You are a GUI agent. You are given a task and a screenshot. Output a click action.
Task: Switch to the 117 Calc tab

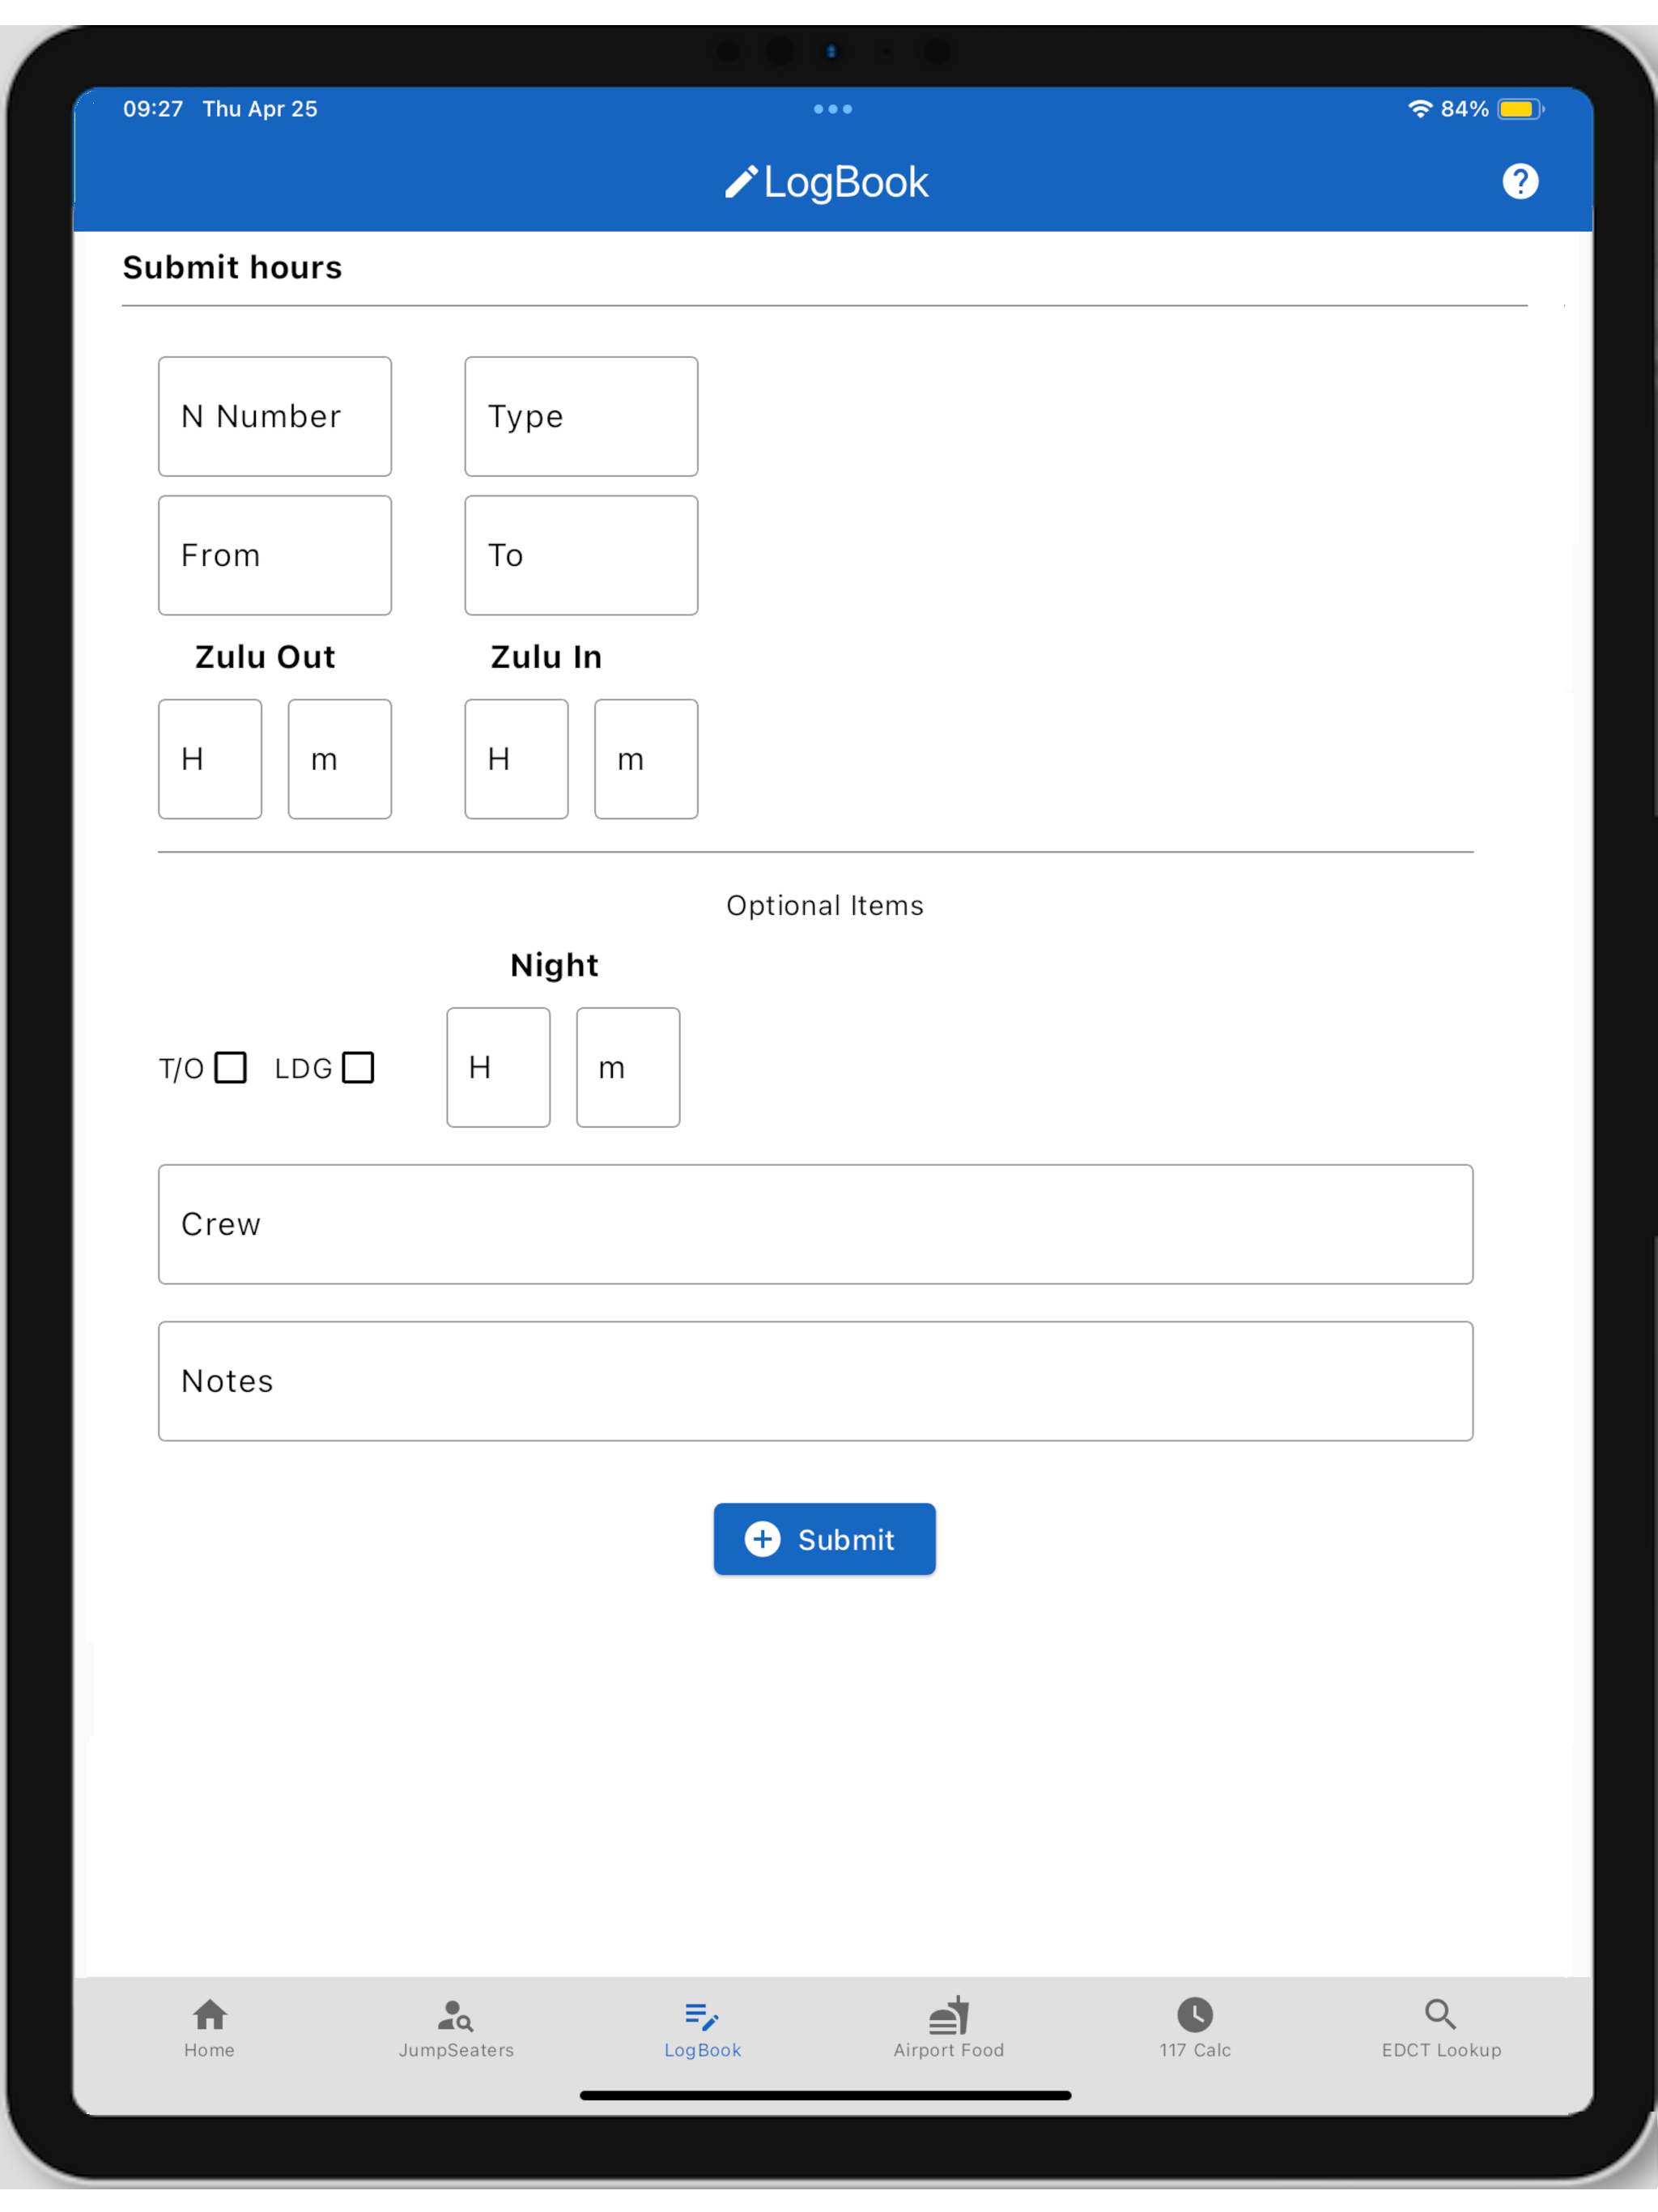click(x=1195, y=2028)
